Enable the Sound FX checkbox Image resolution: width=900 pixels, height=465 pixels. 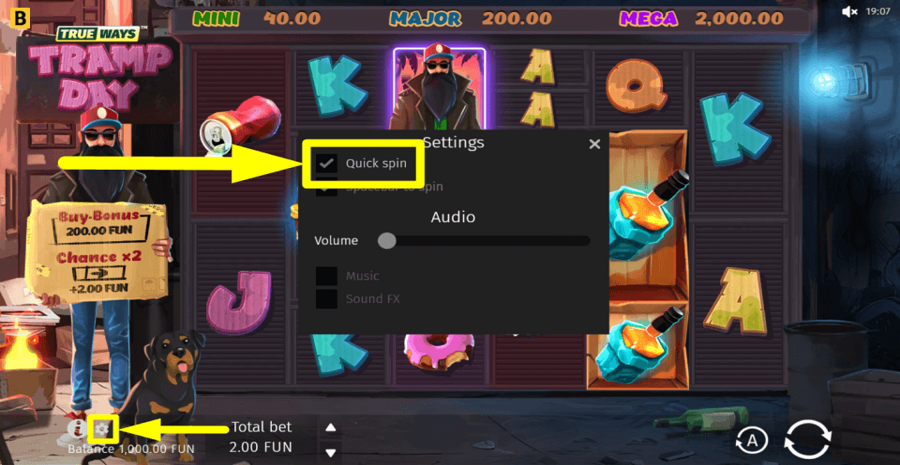point(327,299)
